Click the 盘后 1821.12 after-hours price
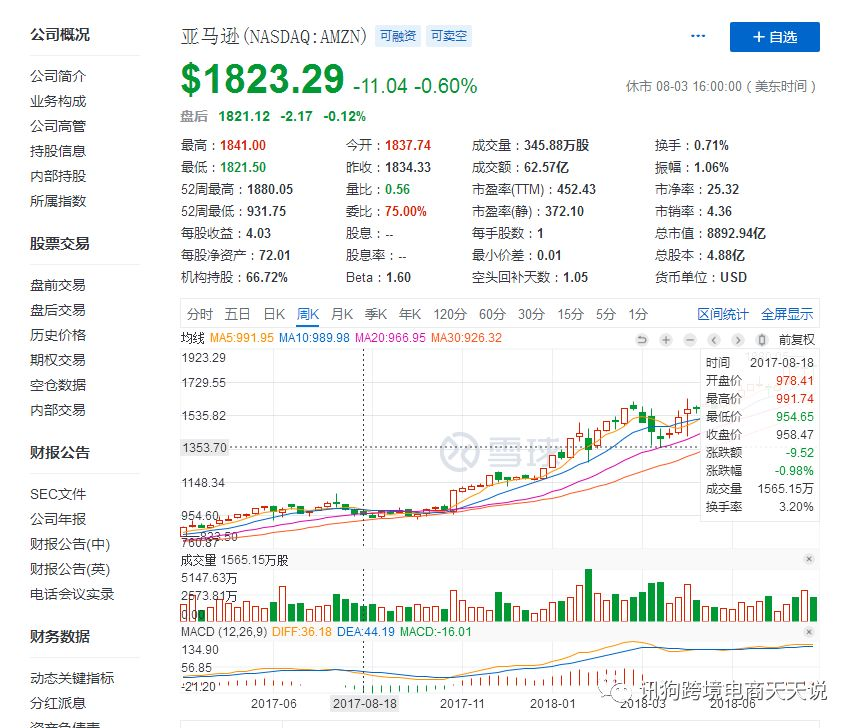The width and height of the screenshot is (855, 728). pos(244,116)
